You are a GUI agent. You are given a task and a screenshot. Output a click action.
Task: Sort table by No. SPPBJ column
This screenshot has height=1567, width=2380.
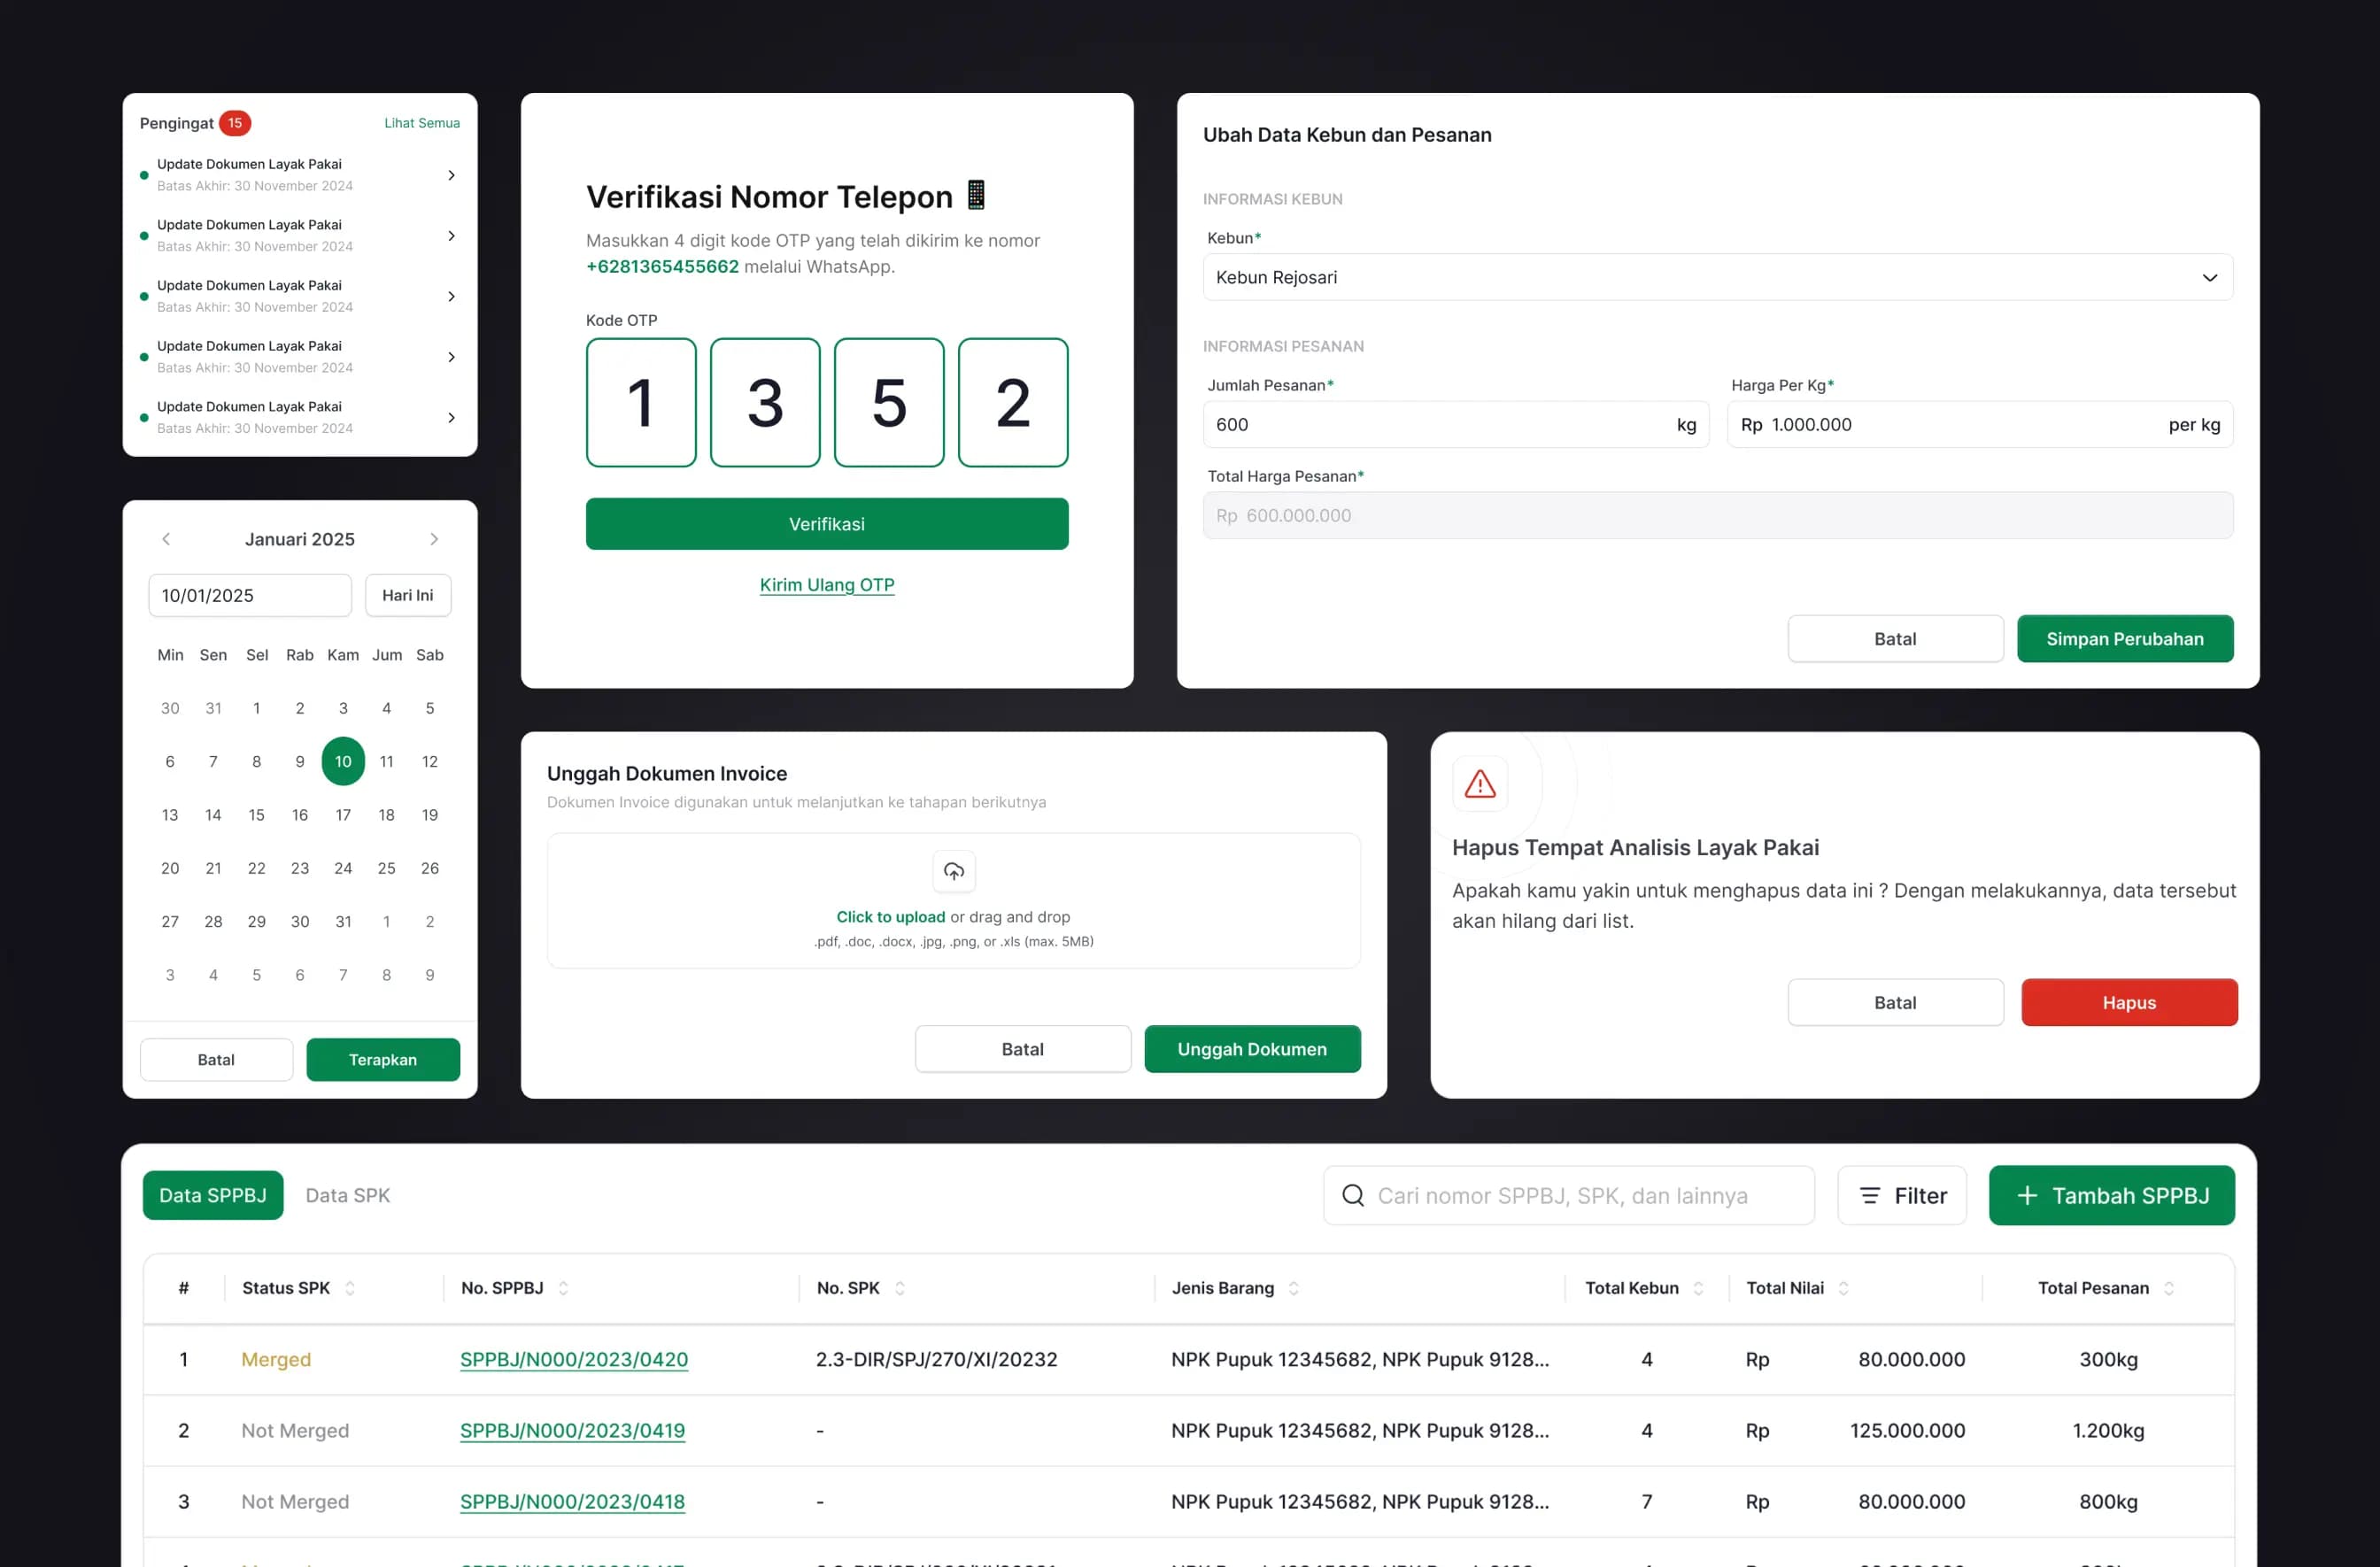tap(563, 1288)
